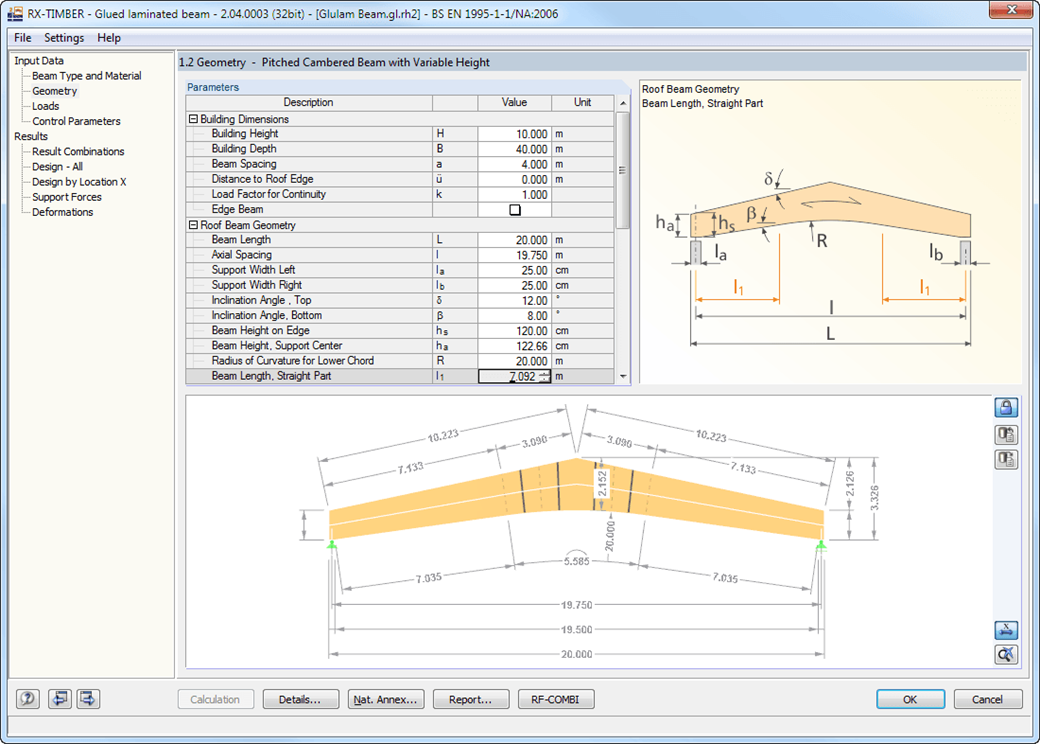The height and width of the screenshot is (744, 1040).
Task: Click the table scrollbar up arrow
Action: pos(622,103)
